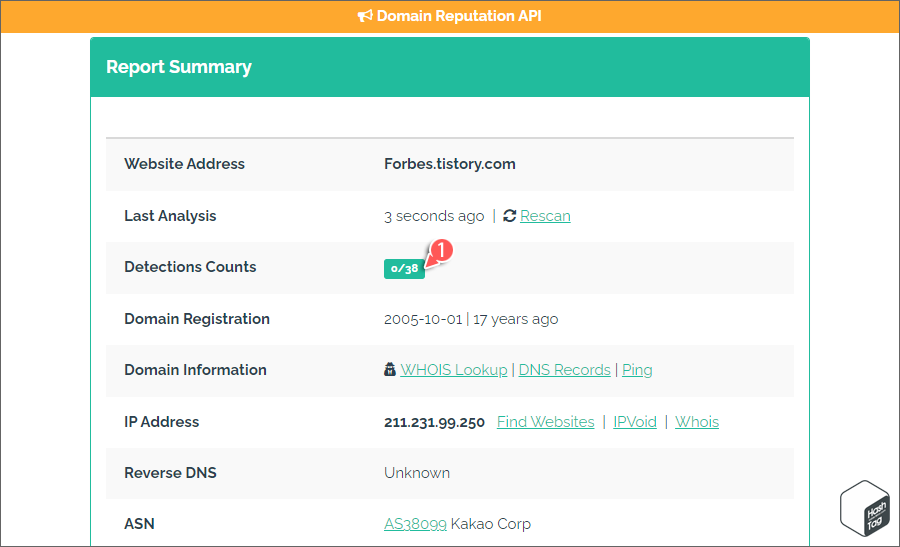
Task: Click the Domain Information row label
Action: [x=195, y=370]
